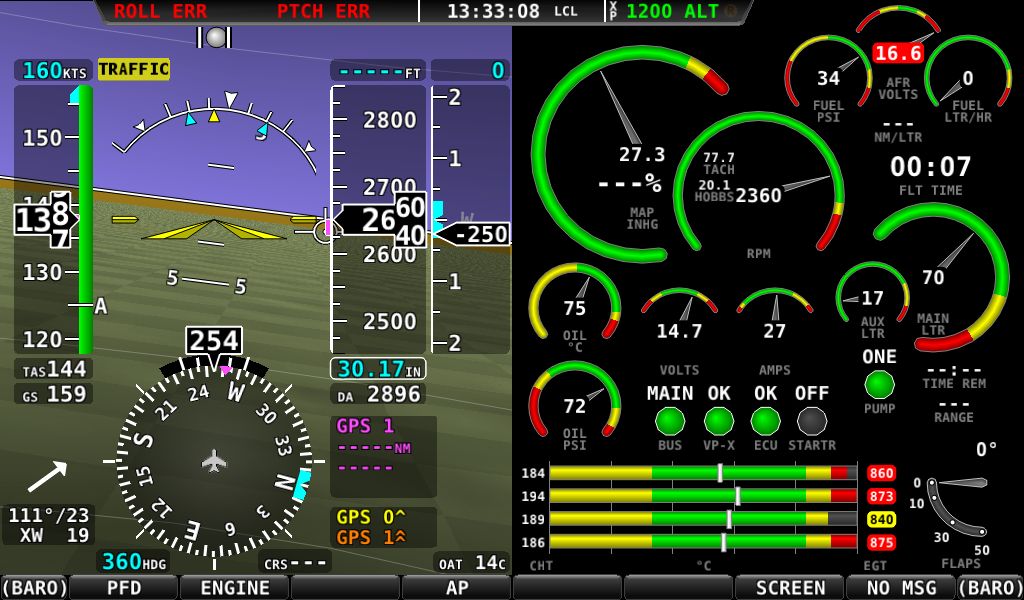Viewport: 1024px width, 600px height.
Task: Tap the DA 2896 density altitude readout
Action: (377, 394)
